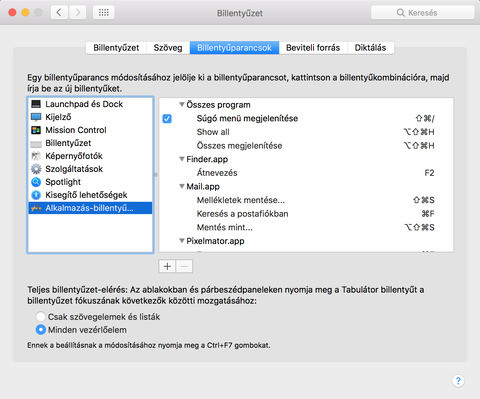Select the Szolgáltatások category
480x399 pixels.
[x=90, y=169]
